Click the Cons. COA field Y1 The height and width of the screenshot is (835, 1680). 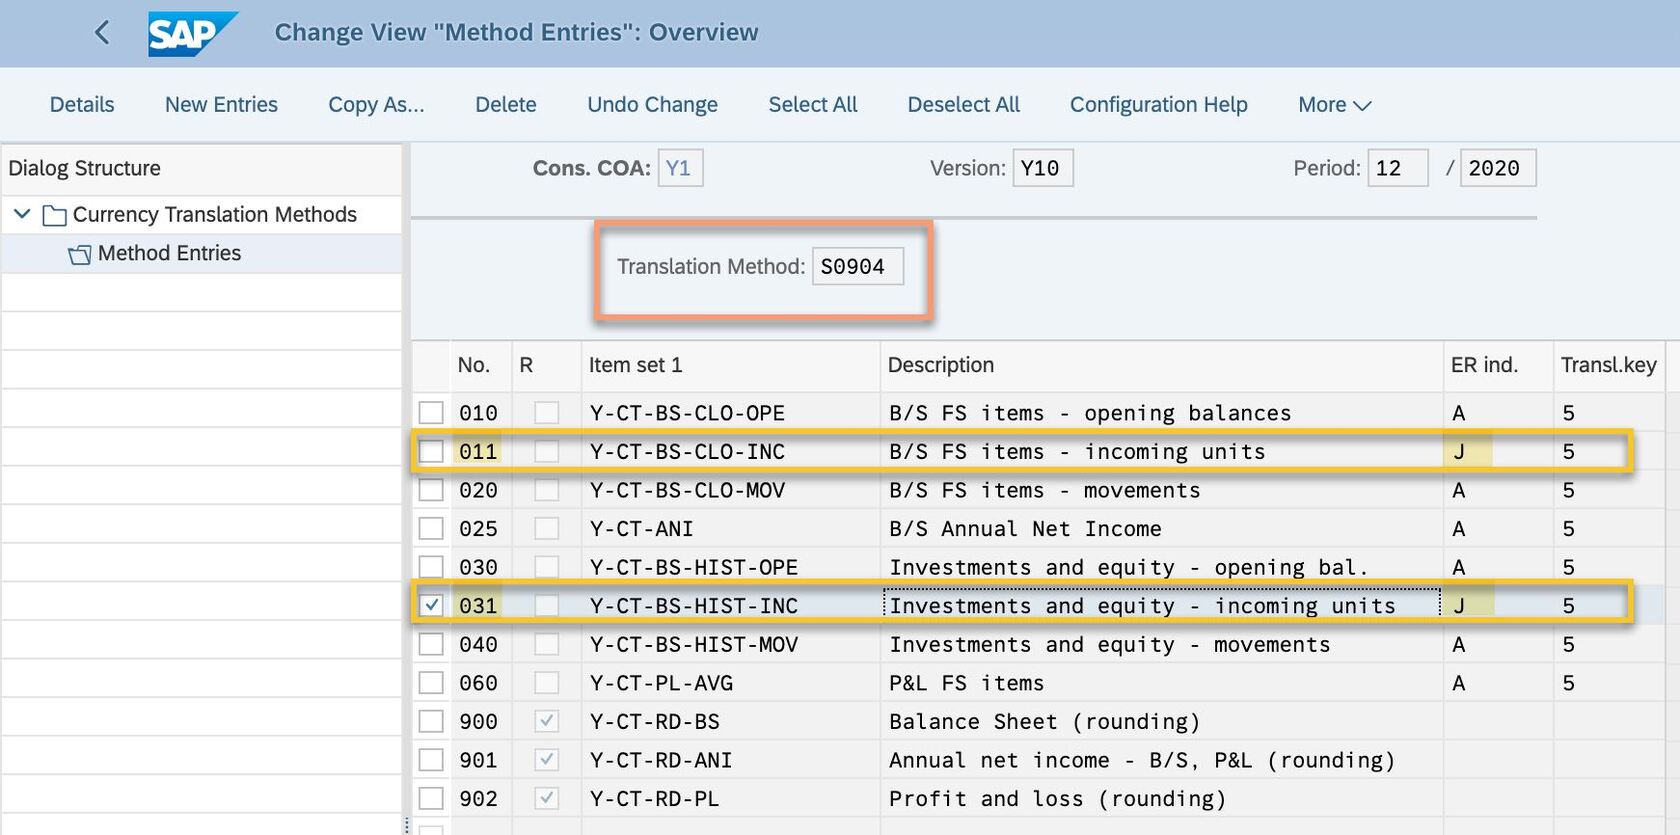(x=680, y=168)
